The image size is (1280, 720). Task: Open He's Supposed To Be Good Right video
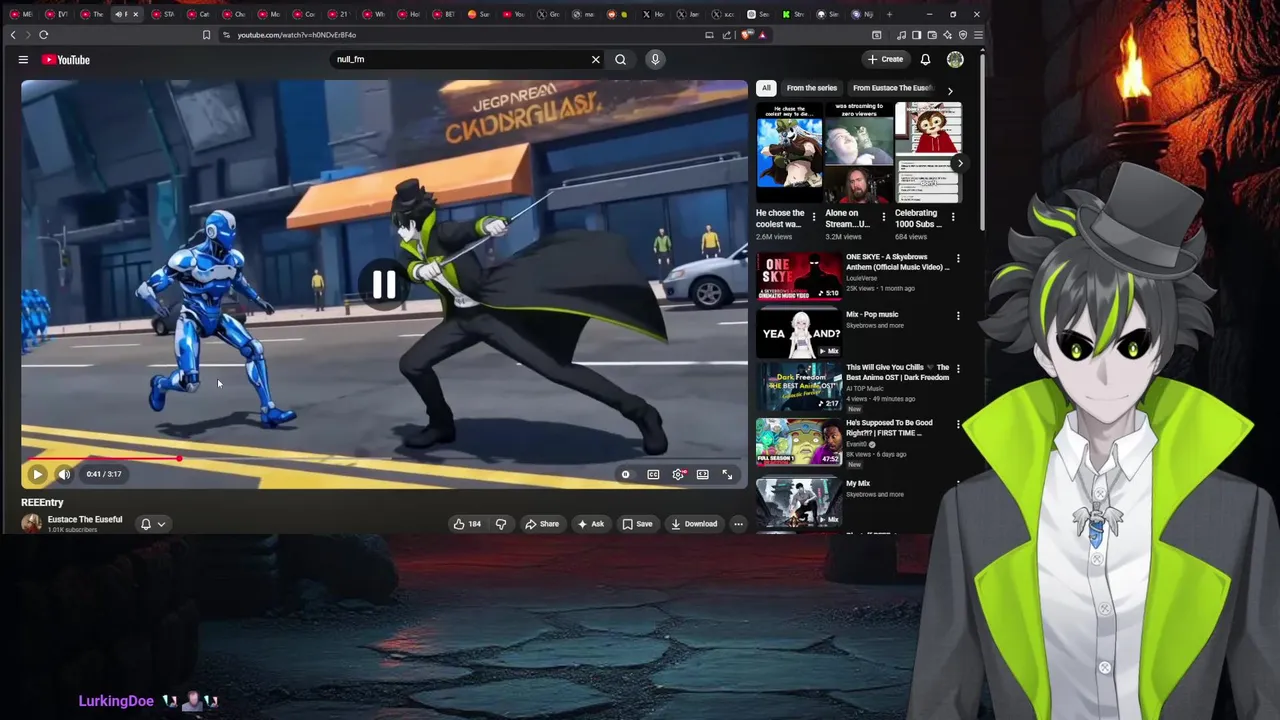pyautogui.click(x=798, y=443)
